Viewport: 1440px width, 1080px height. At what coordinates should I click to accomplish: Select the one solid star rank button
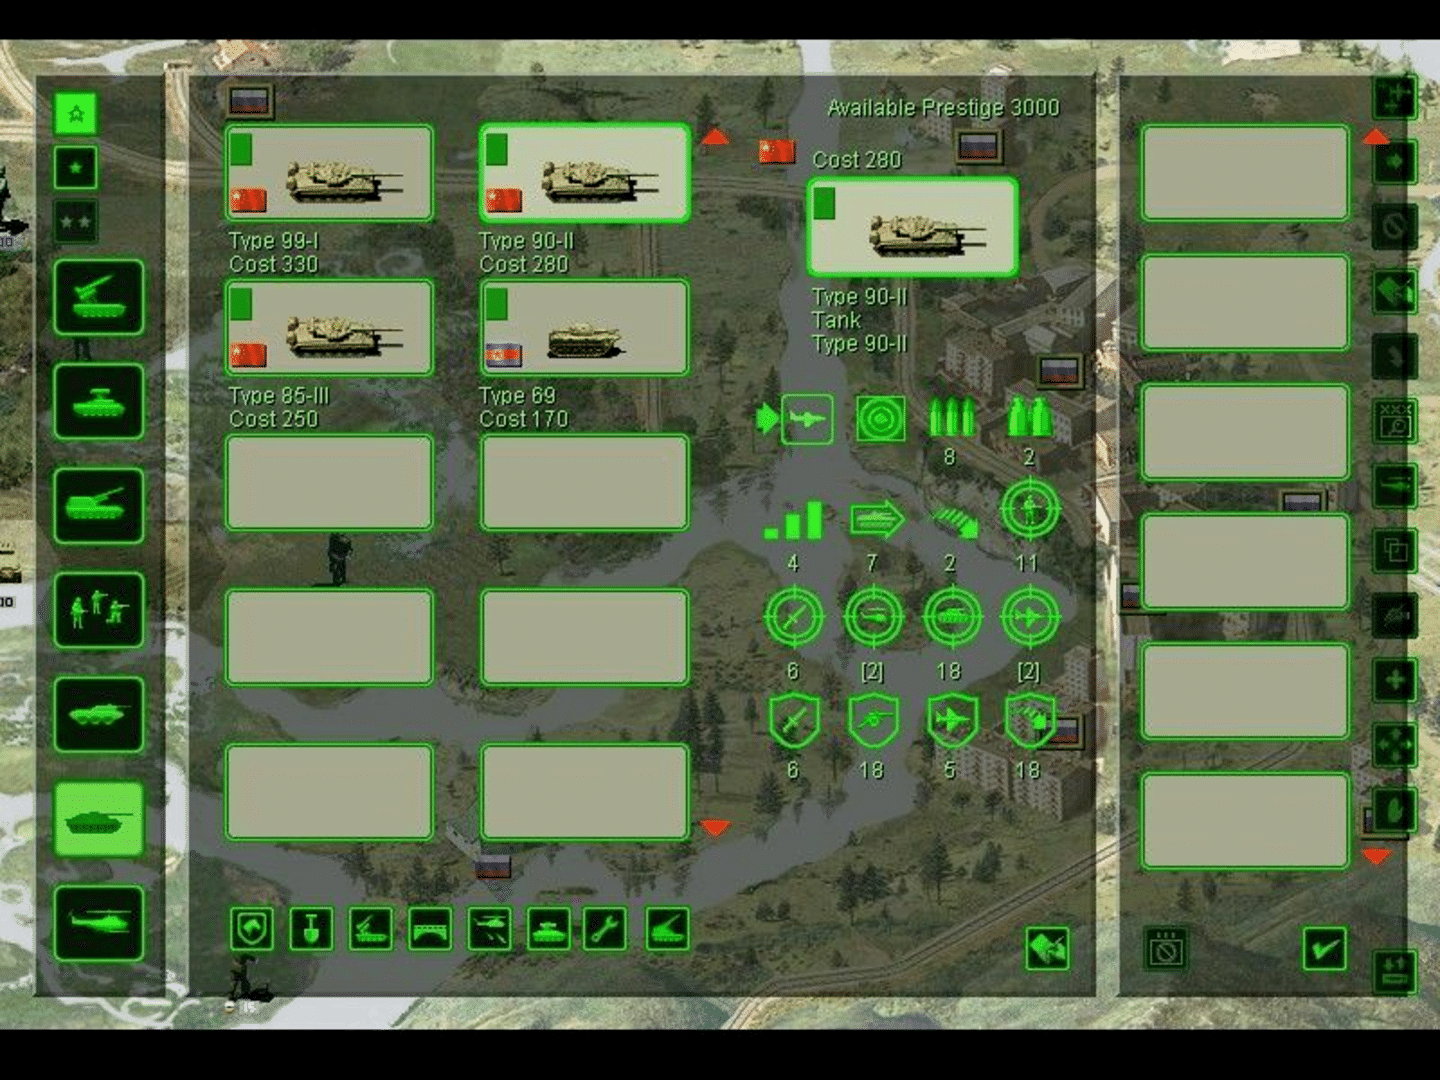(76, 168)
